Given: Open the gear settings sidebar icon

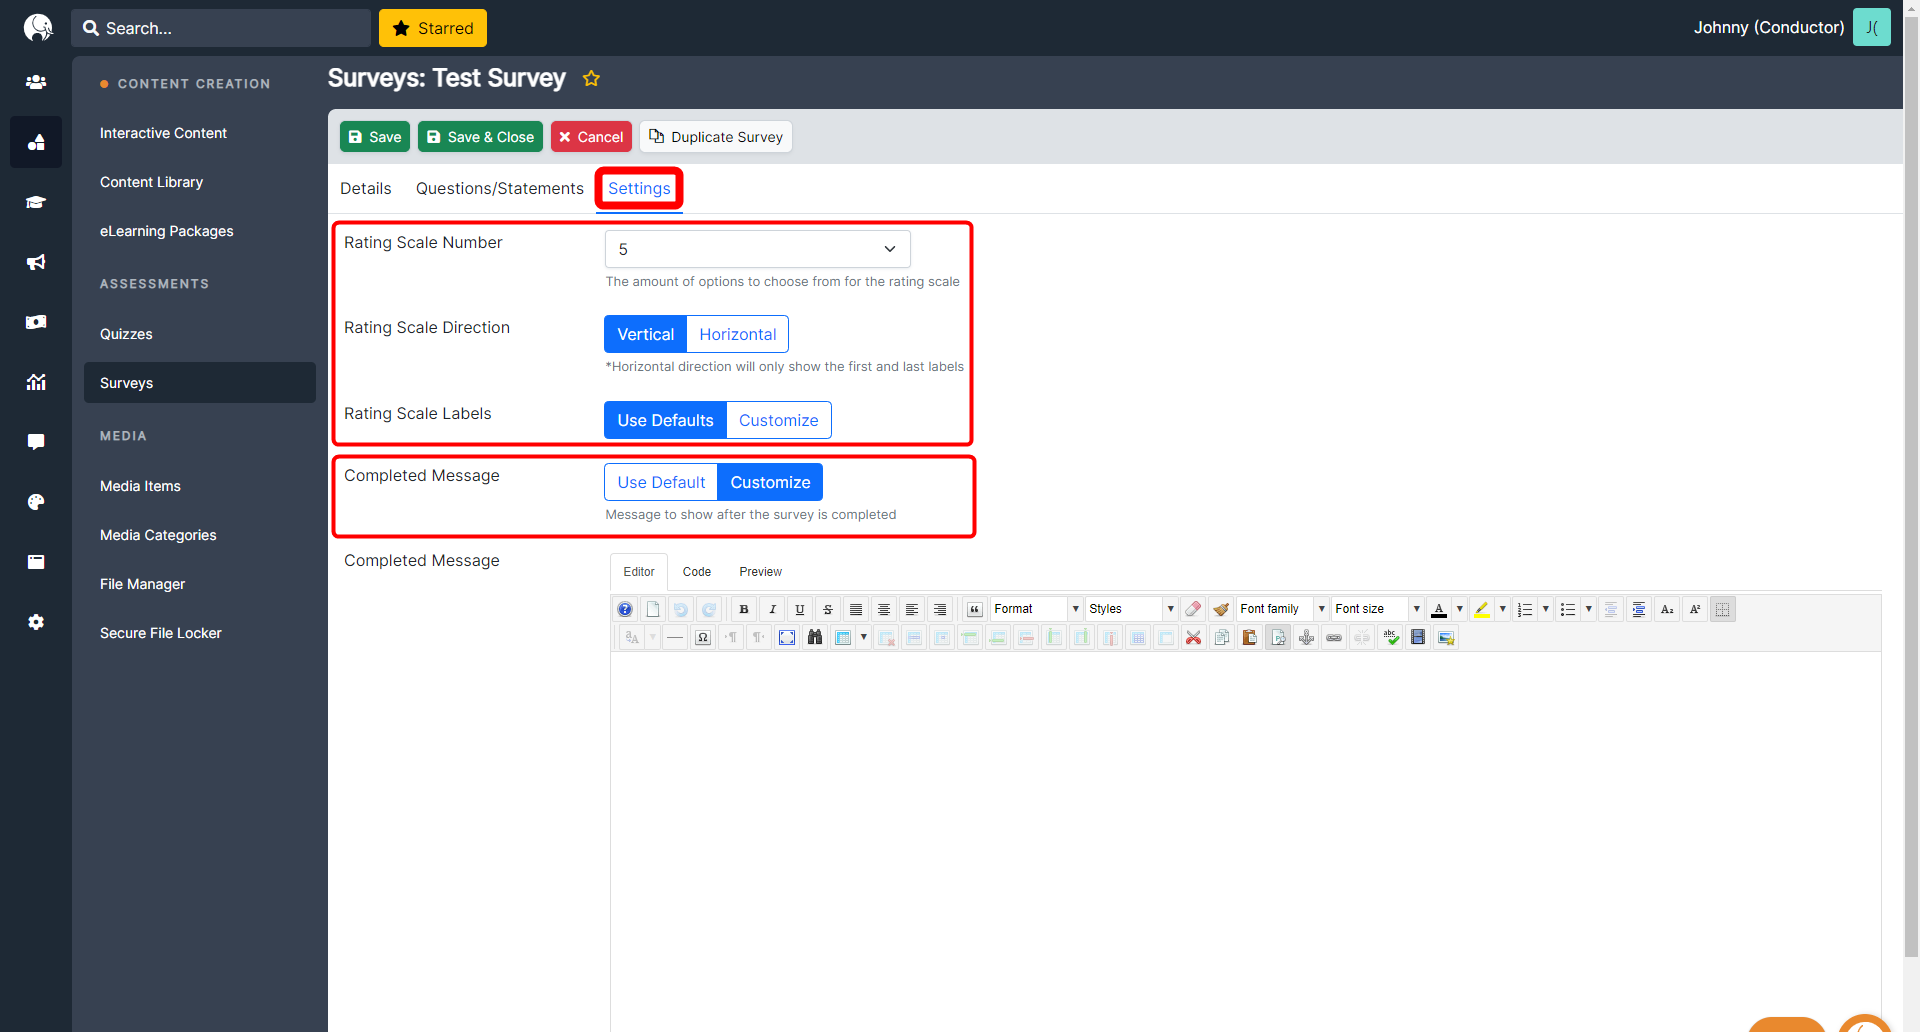Looking at the screenshot, I should point(36,622).
